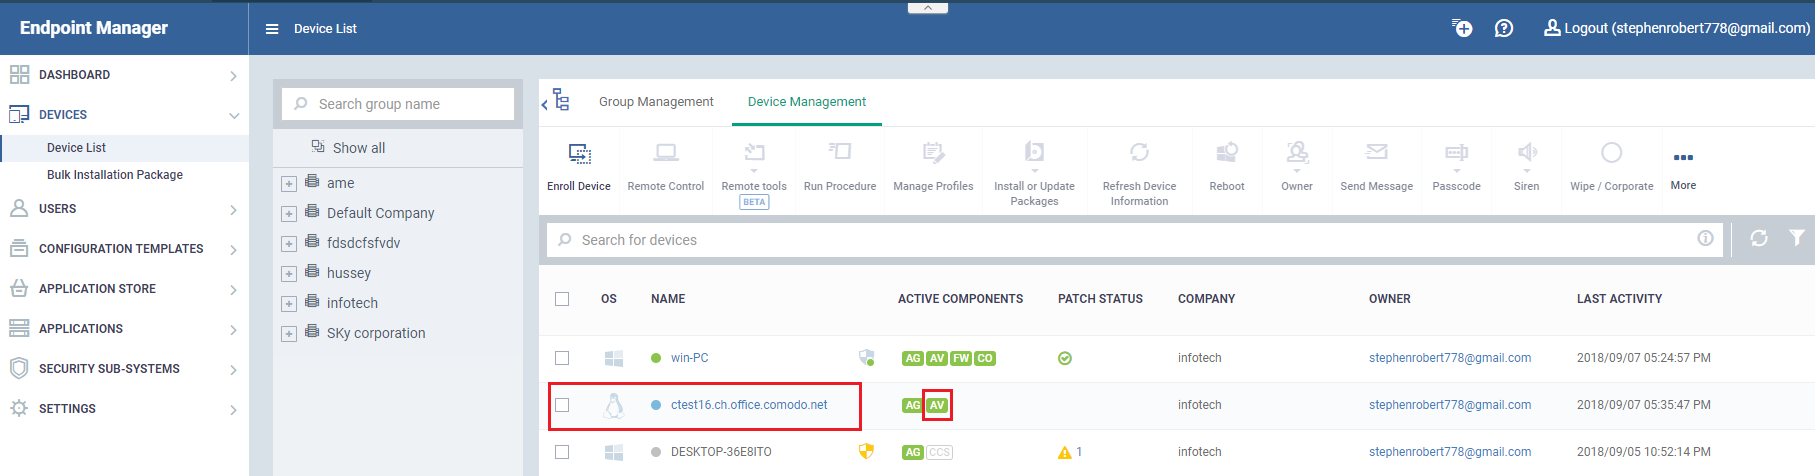Click the green patch status checkmark for win-PC
Viewport: 1815px width, 476px height.
[x=1065, y=358]
